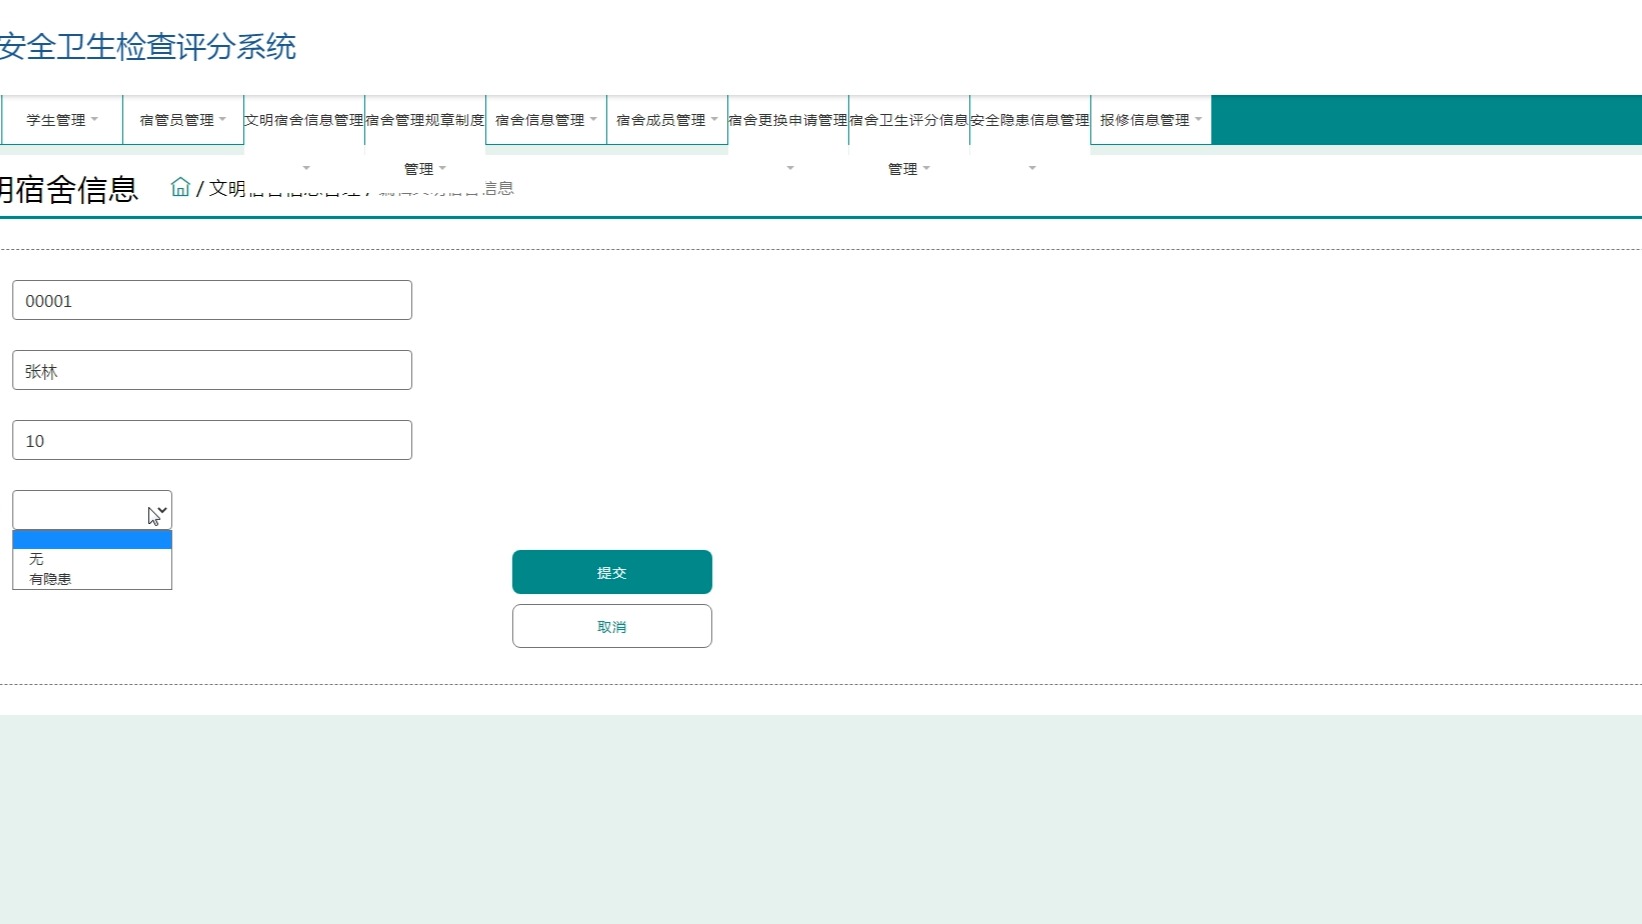Open 学生管理 menu
The image size is (1642, 924).
tap(62, 120)
